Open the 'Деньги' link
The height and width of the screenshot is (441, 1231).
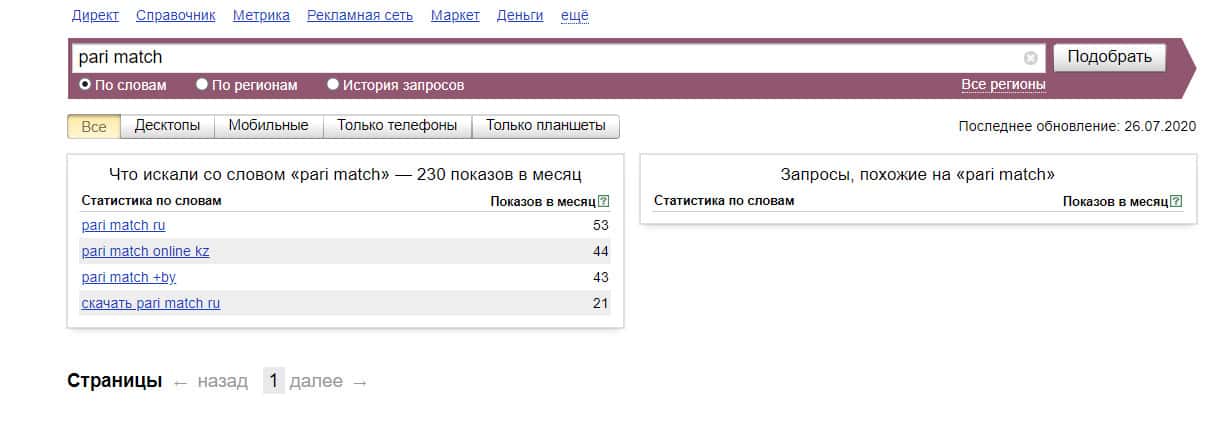520,16
